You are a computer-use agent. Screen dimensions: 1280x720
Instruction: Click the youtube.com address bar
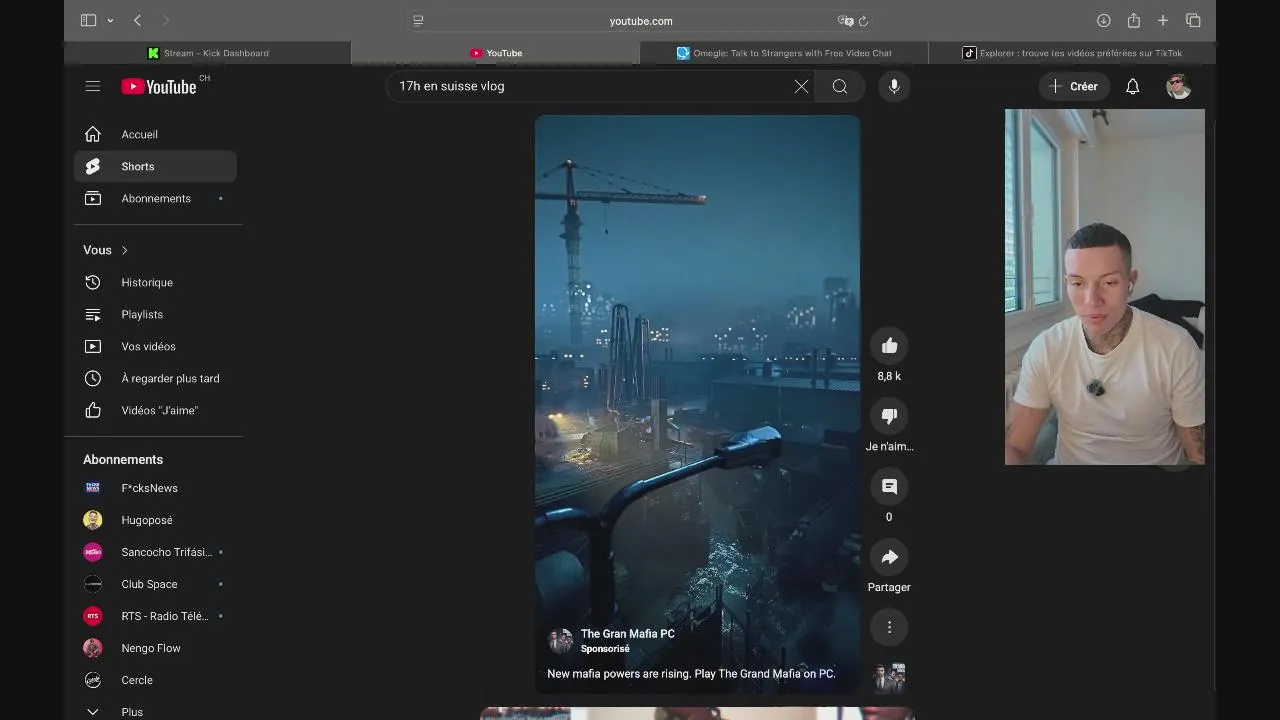click(x=641, y=20)
